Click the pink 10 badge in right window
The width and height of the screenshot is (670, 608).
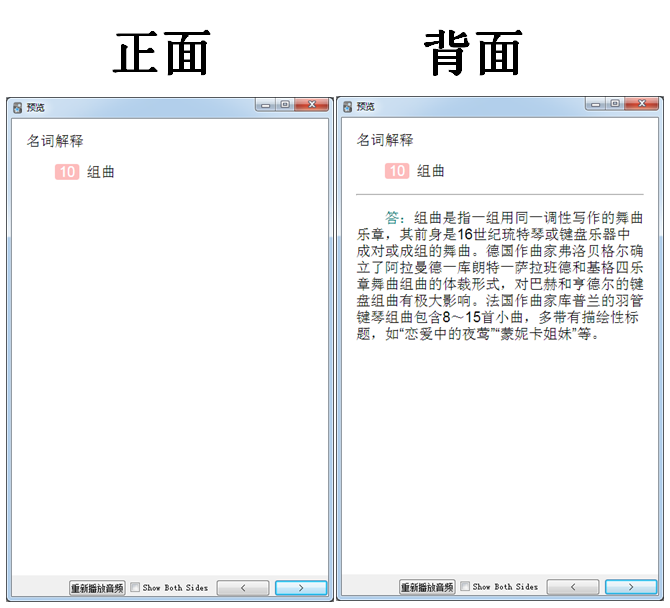397,171
